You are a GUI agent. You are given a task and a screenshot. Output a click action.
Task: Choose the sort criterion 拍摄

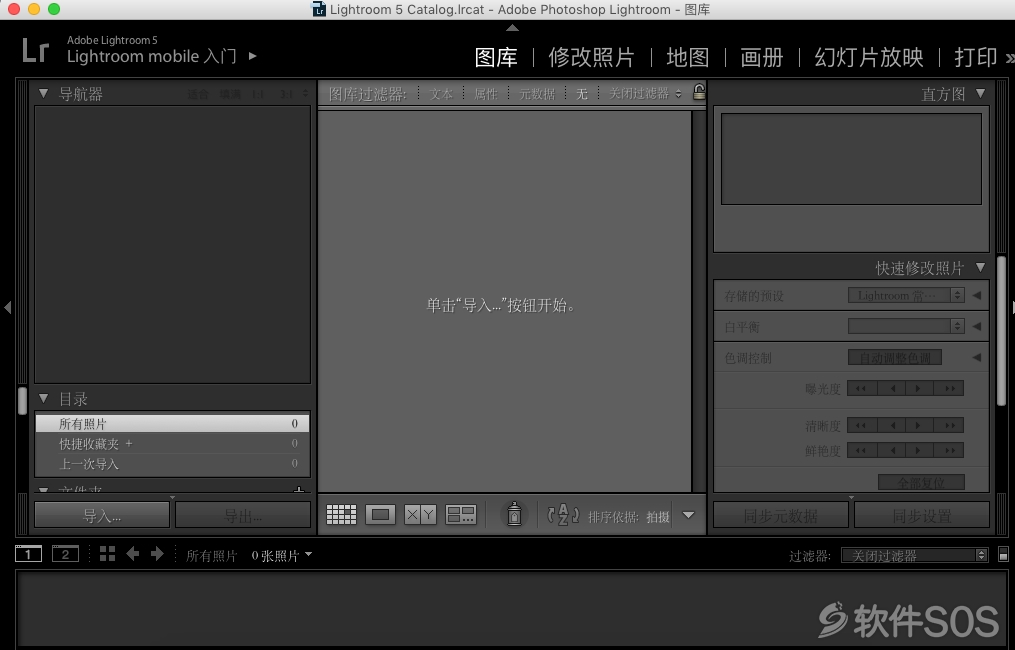[x=658, y=517]
